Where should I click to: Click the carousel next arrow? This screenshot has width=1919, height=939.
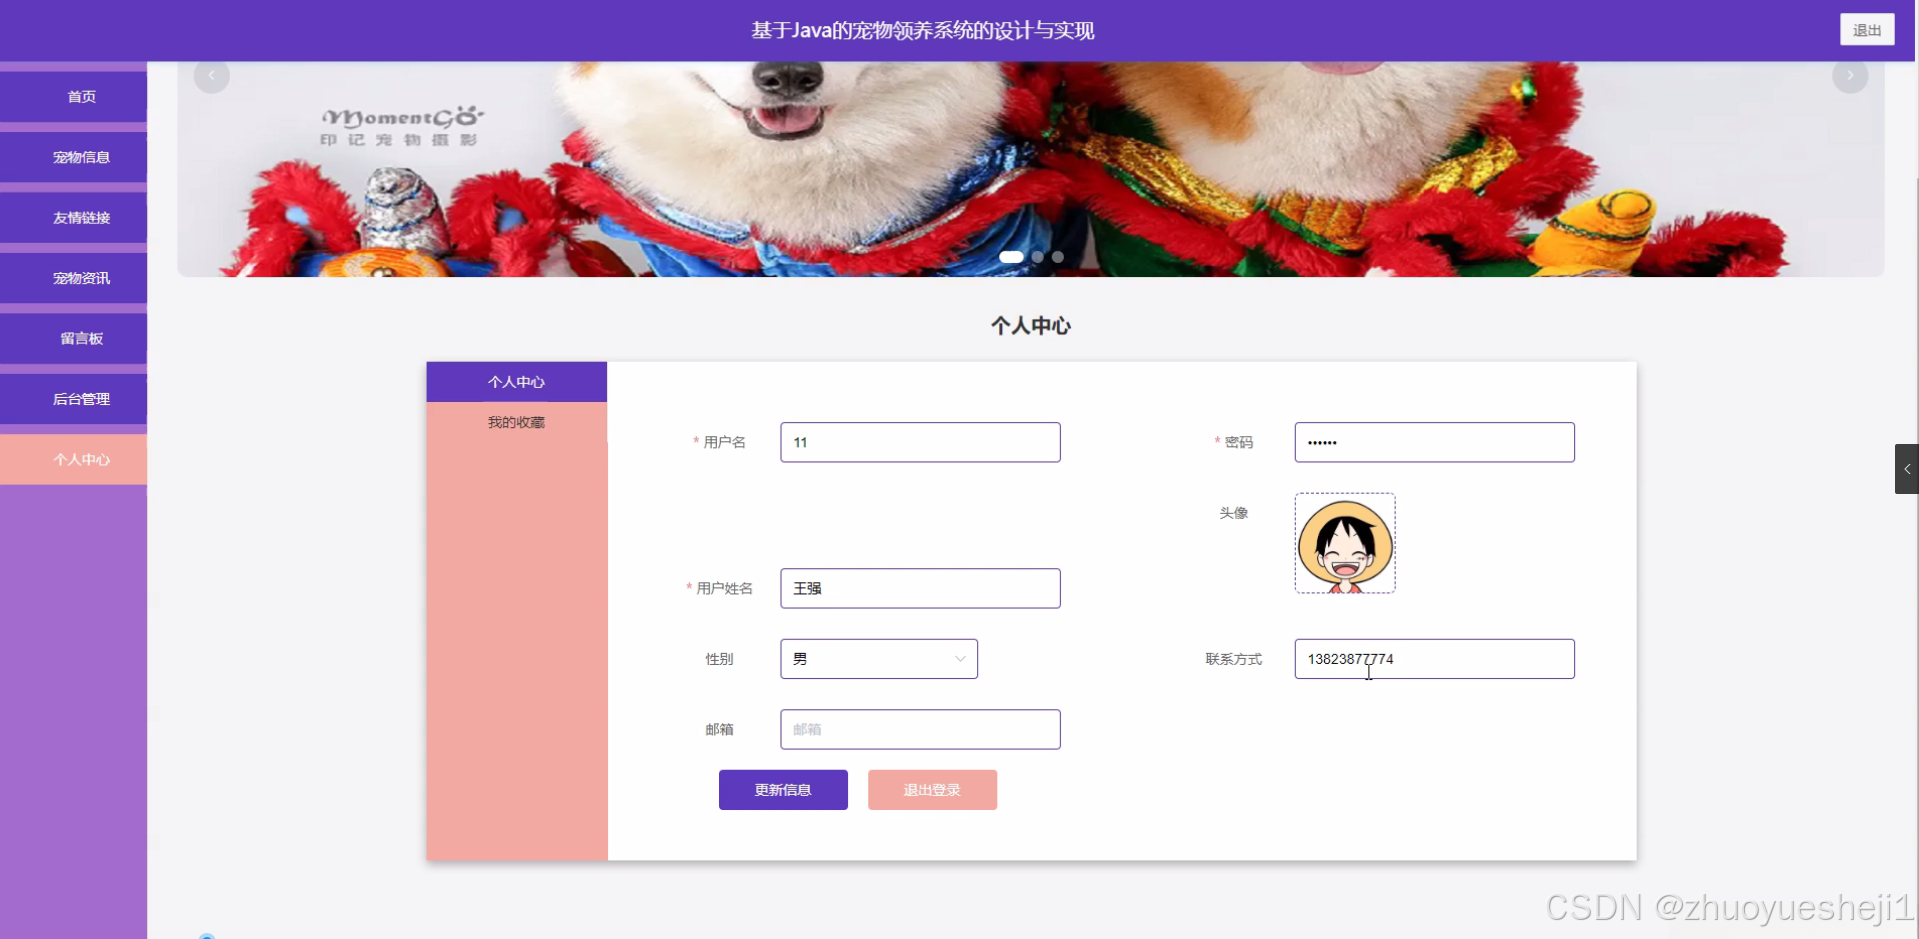(1851, 75)
